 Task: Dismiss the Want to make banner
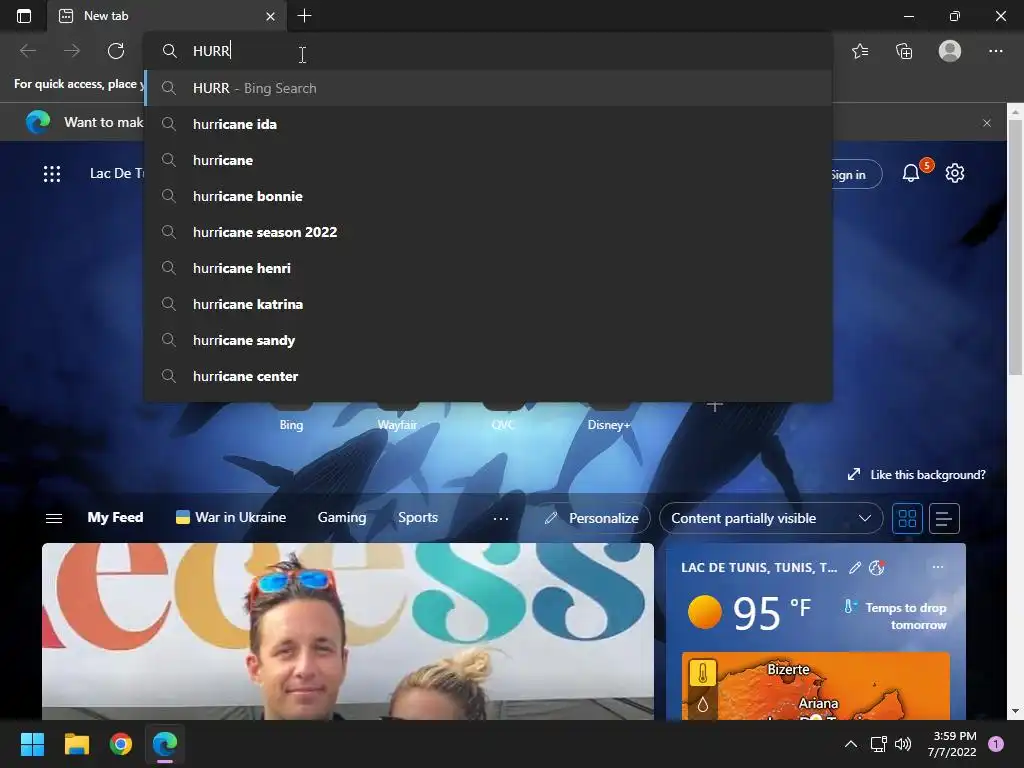point(987,123)
